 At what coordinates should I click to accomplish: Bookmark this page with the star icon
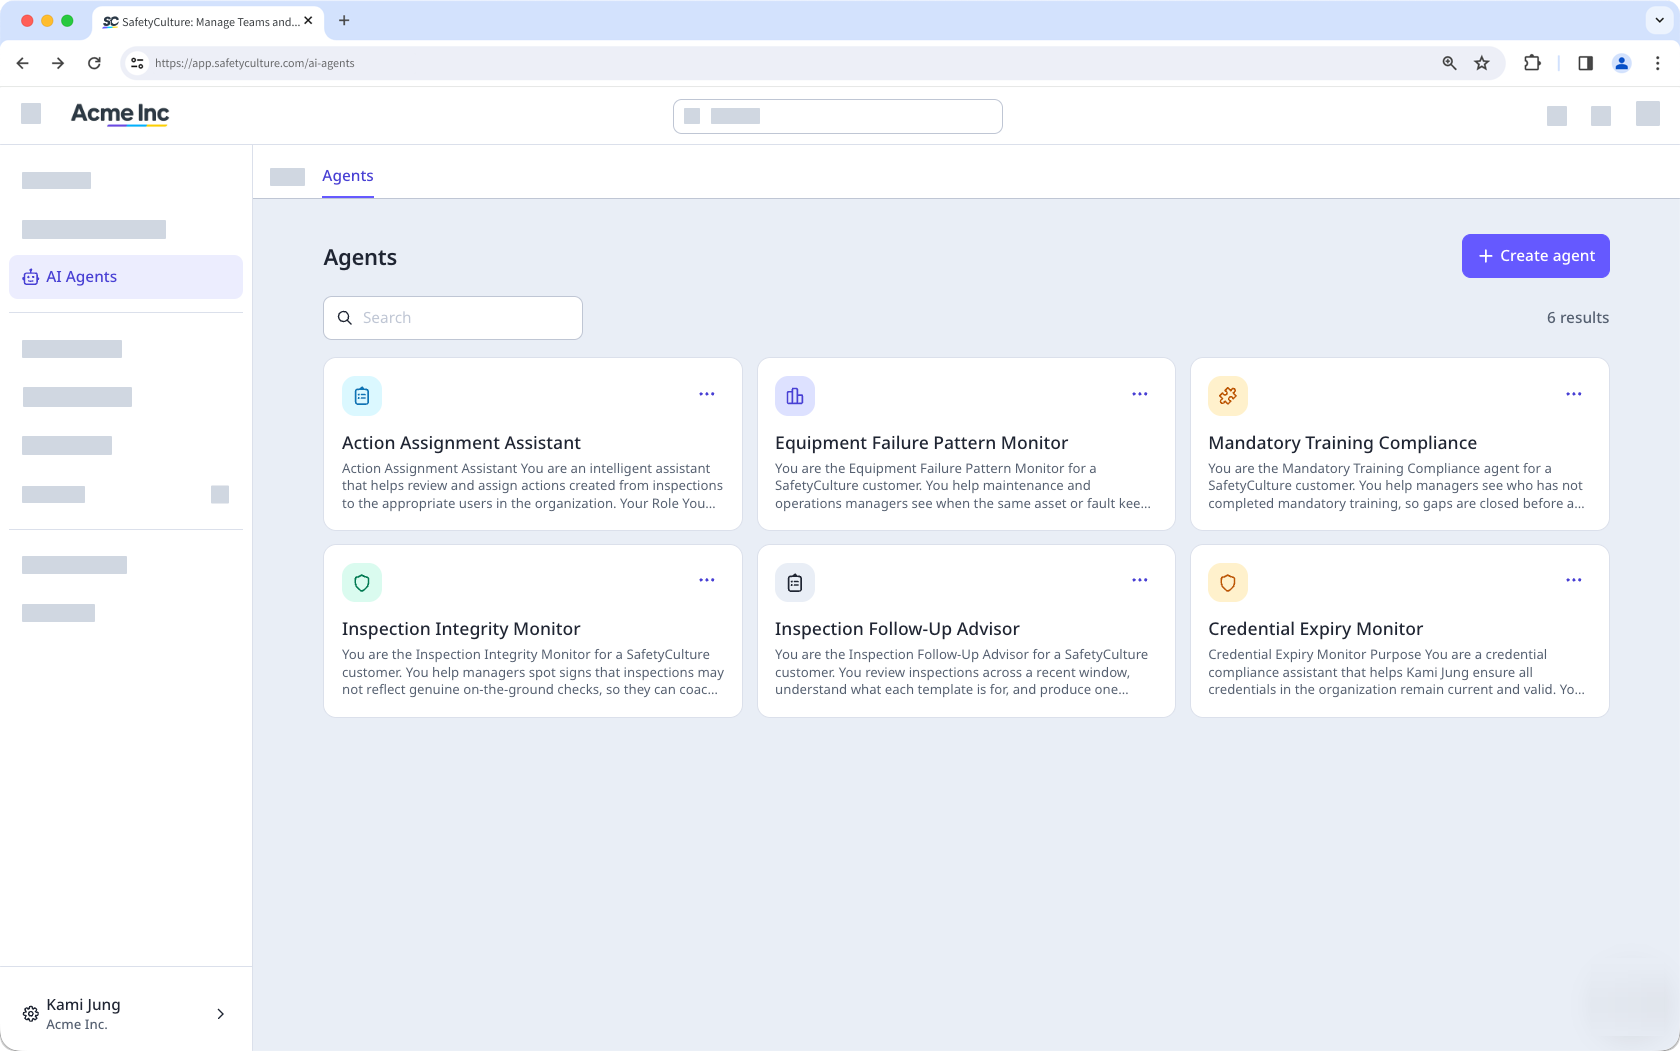tap(1482, 63)
